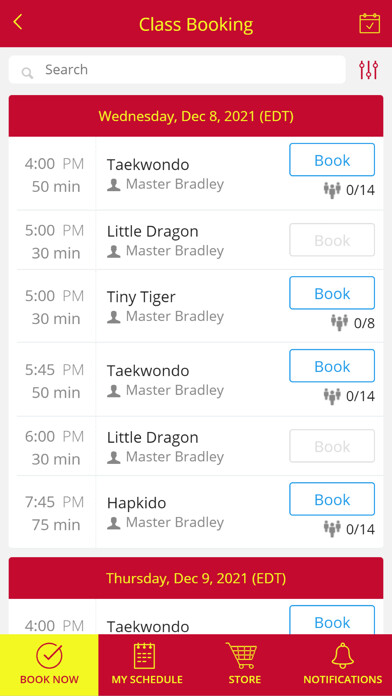The width and height of the screenshot is (392, 696).
Task: Click the Search input field
Action: tap(177, 70)
